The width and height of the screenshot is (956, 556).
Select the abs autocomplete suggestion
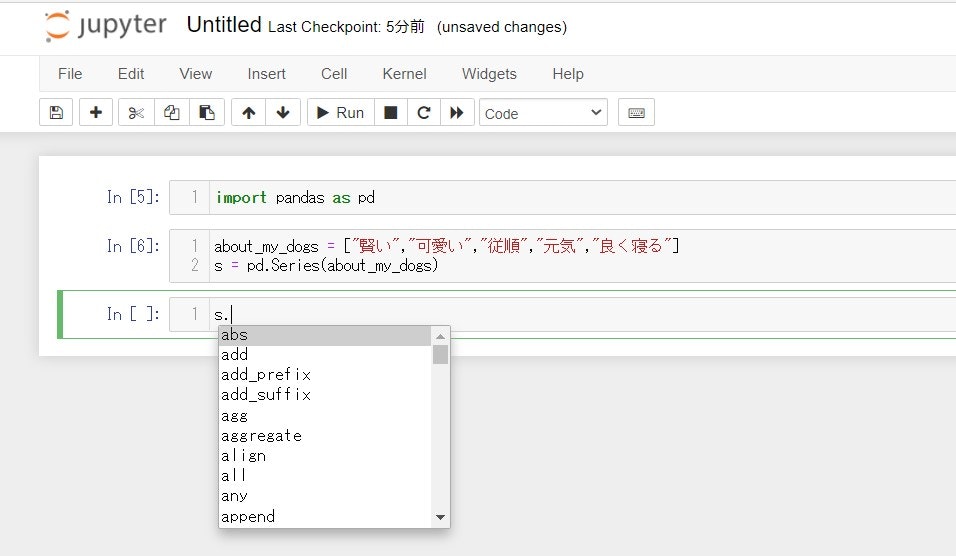tap(325, 335)
